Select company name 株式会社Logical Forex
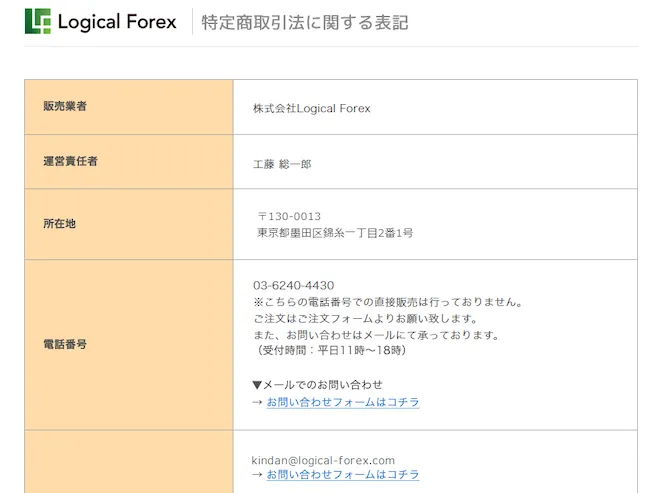The width and height of the screenshot is (650, 493). coord(312,109)
